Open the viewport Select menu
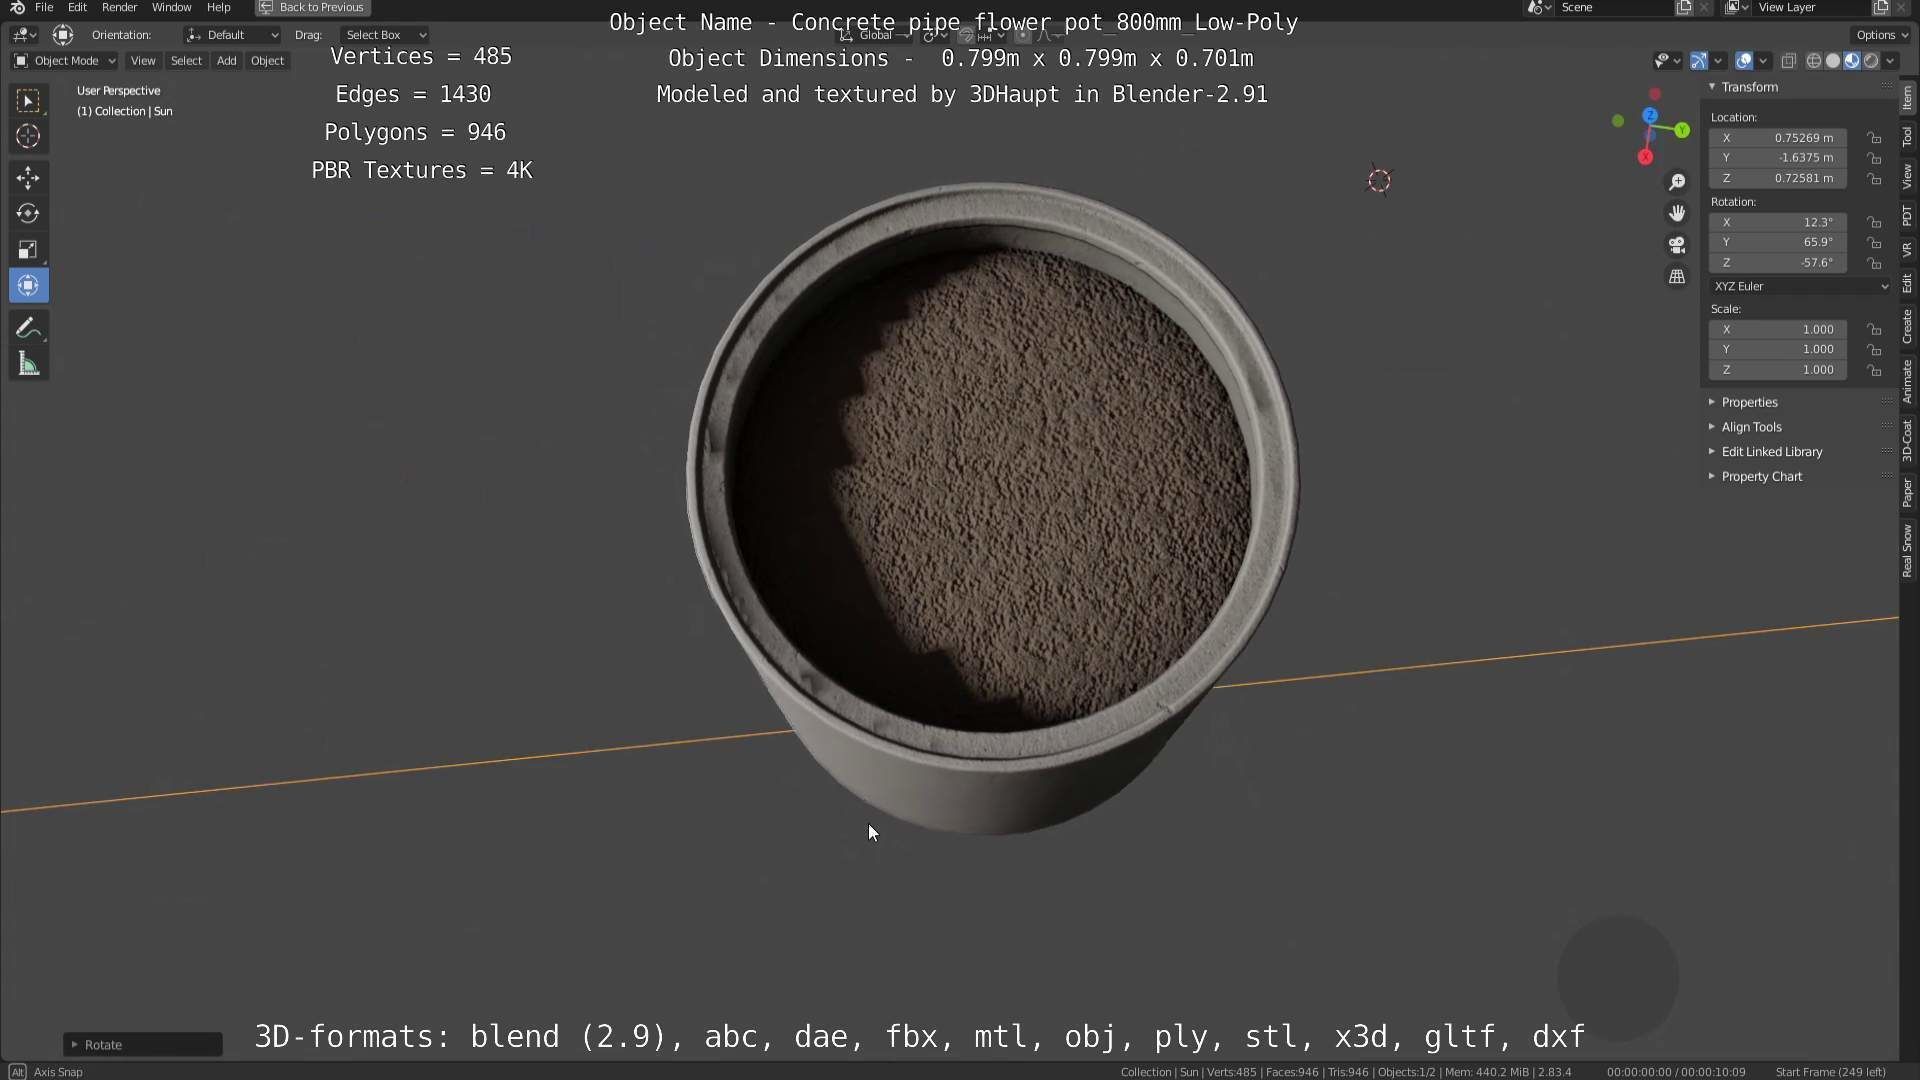The width and height of the screenshot is (1920, 1080). point(186,61)
